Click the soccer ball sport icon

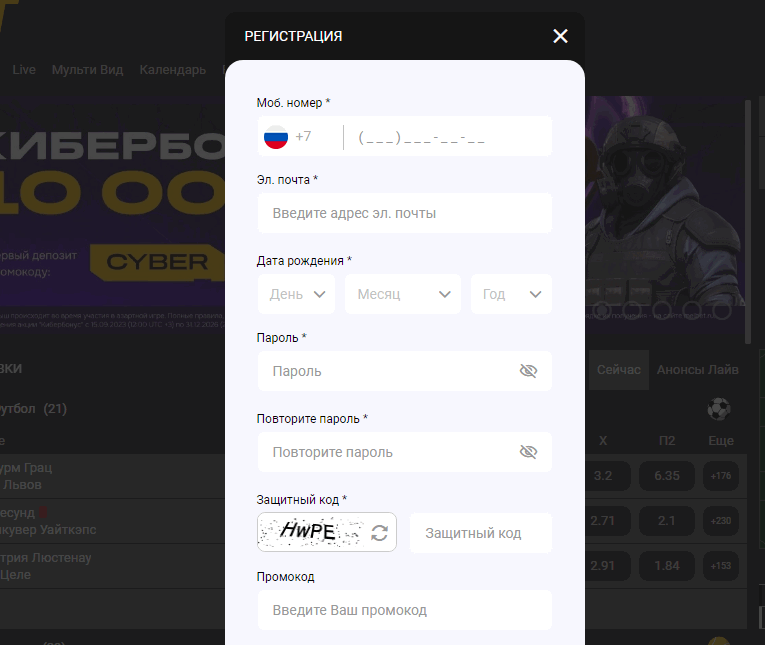tap(719, 409)
